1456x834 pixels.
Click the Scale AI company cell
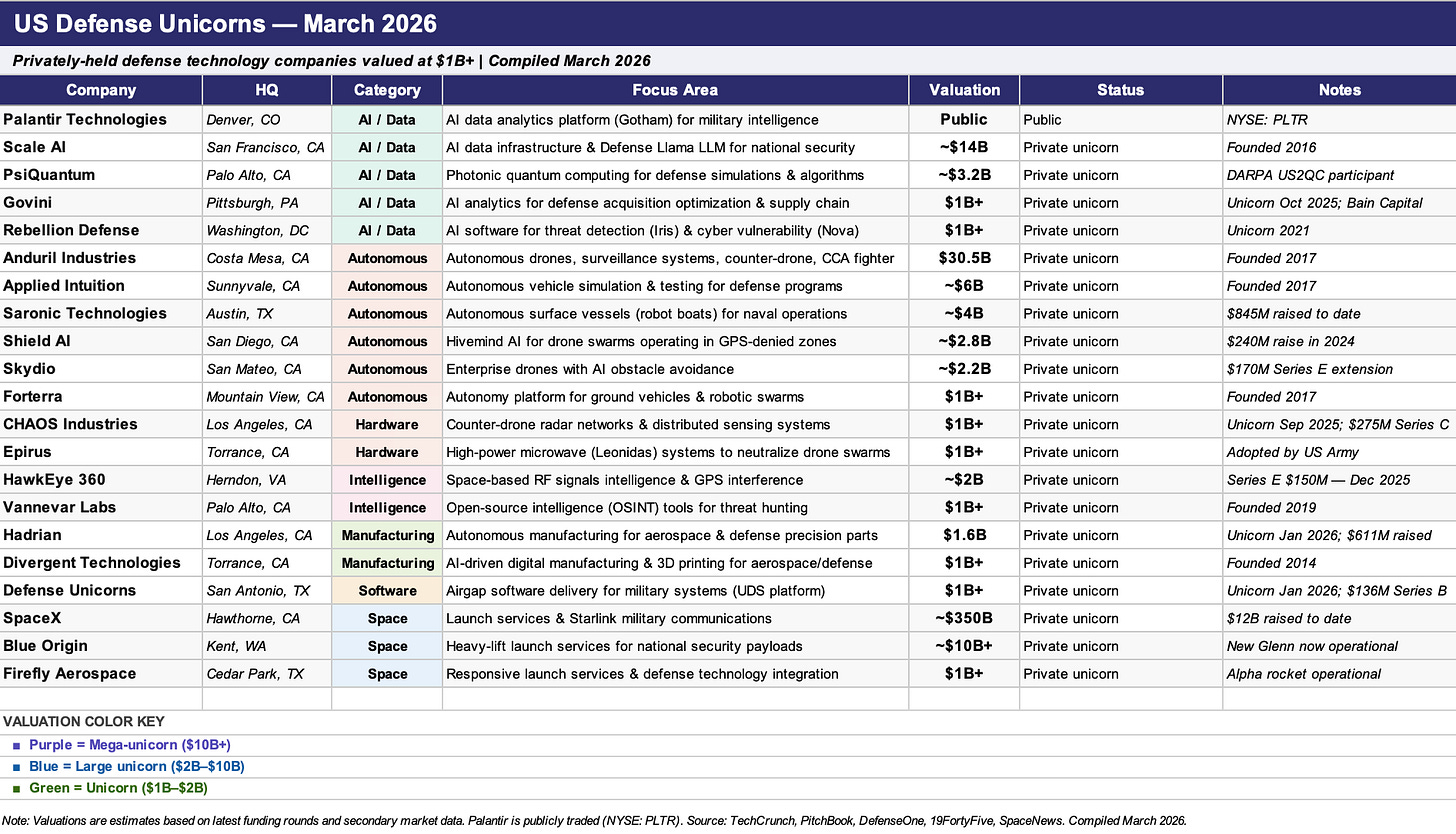[x=101, y=147]
